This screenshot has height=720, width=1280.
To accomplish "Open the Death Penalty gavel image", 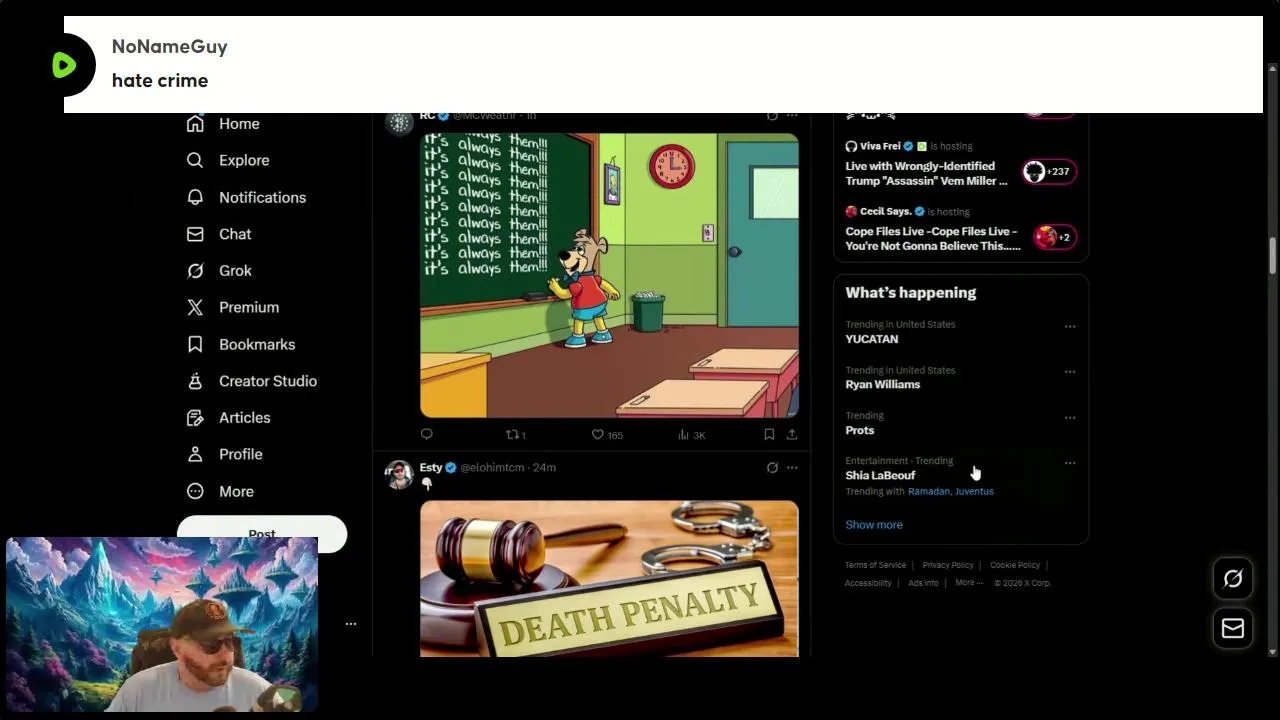I will click(x=609, y=579).
